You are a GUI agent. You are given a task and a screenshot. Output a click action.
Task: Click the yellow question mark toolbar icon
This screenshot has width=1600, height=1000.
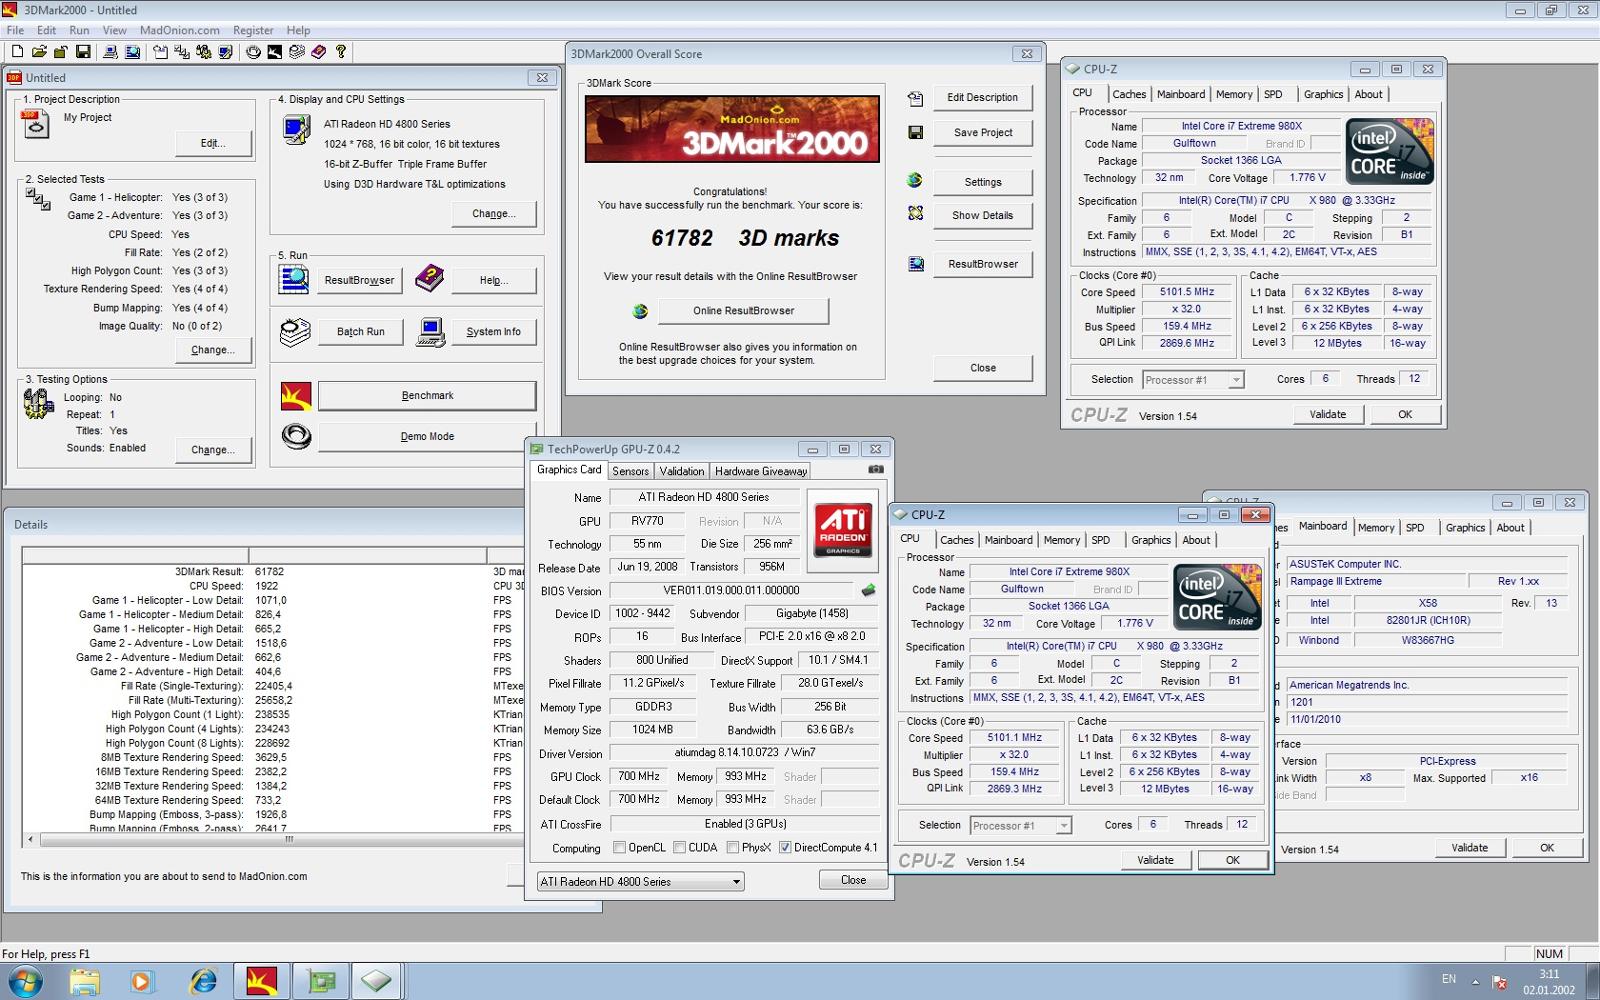click(341, 52)
